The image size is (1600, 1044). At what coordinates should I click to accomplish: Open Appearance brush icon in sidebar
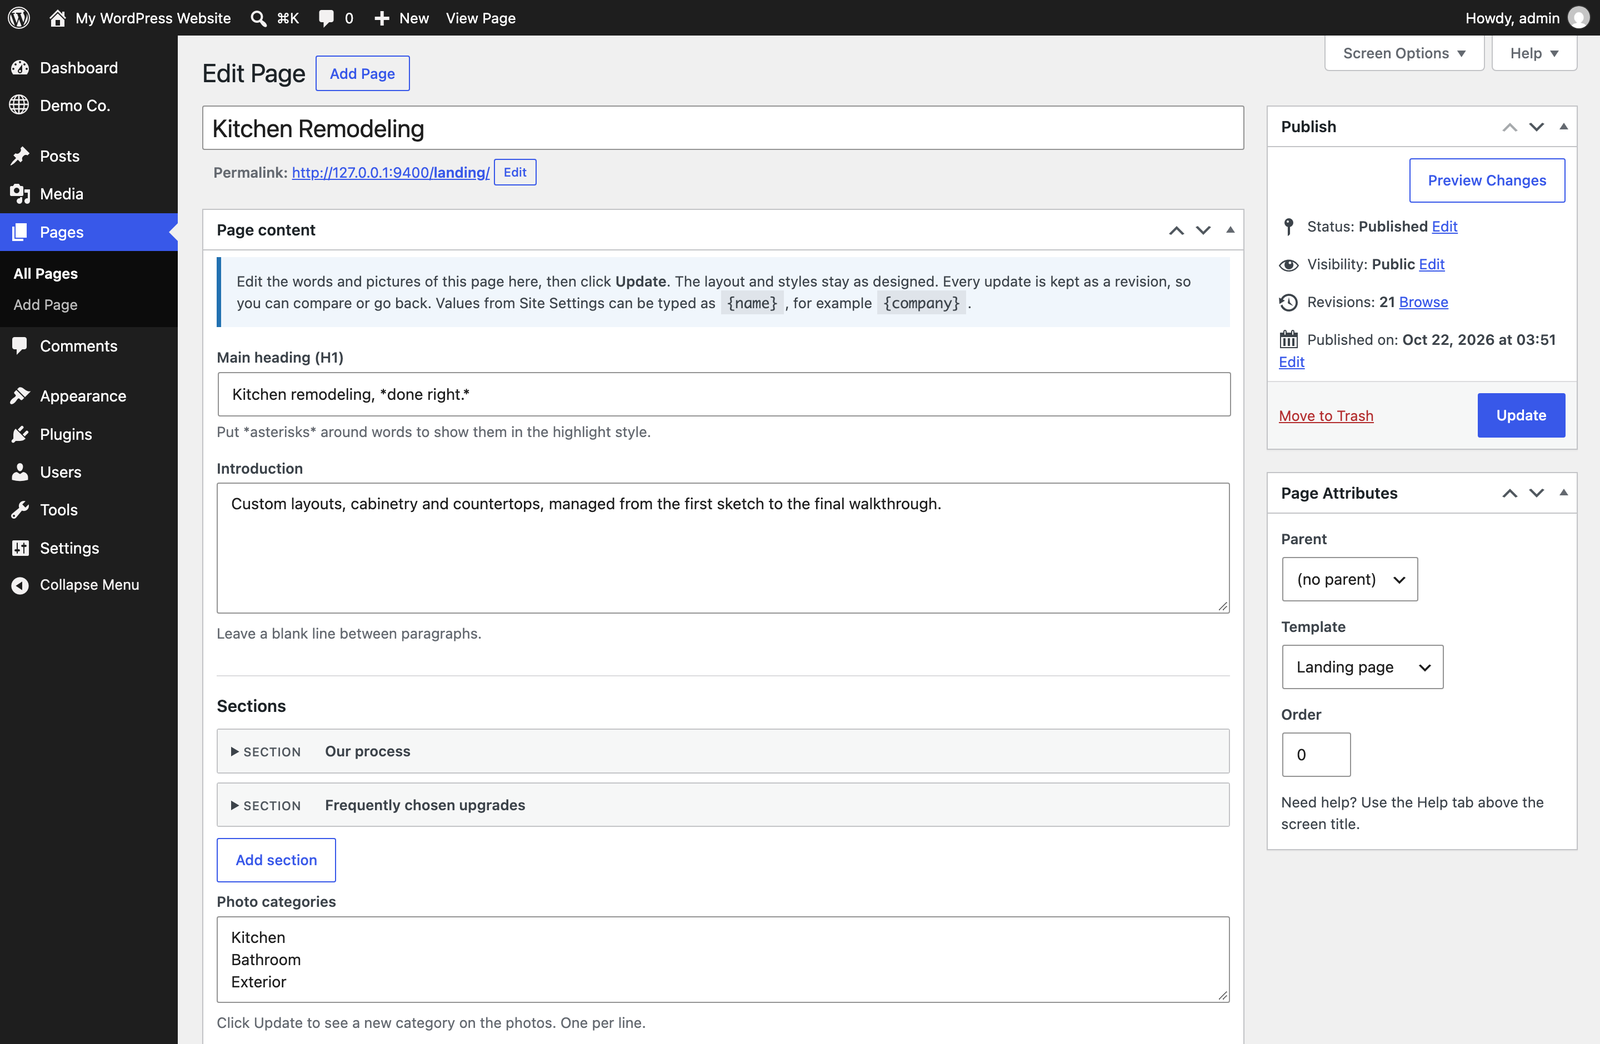click(20, 396)
